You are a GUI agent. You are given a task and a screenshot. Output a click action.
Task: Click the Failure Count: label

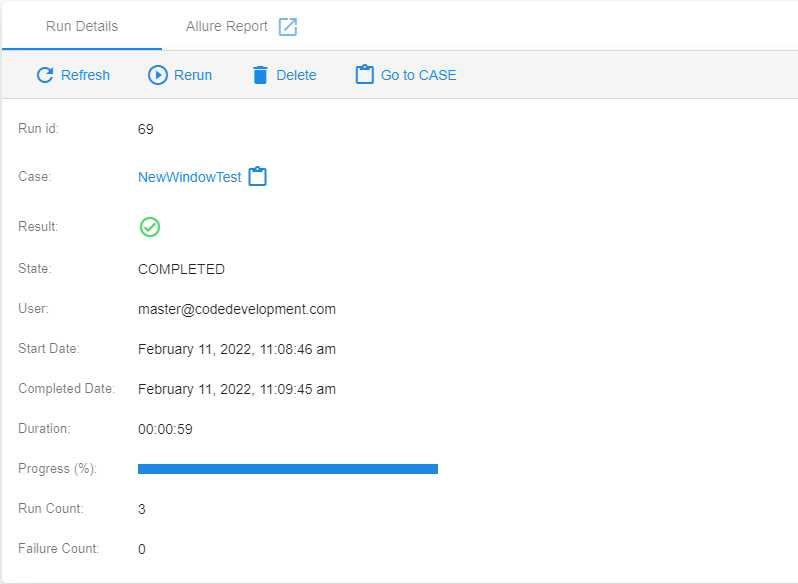(x=59, y=548)
